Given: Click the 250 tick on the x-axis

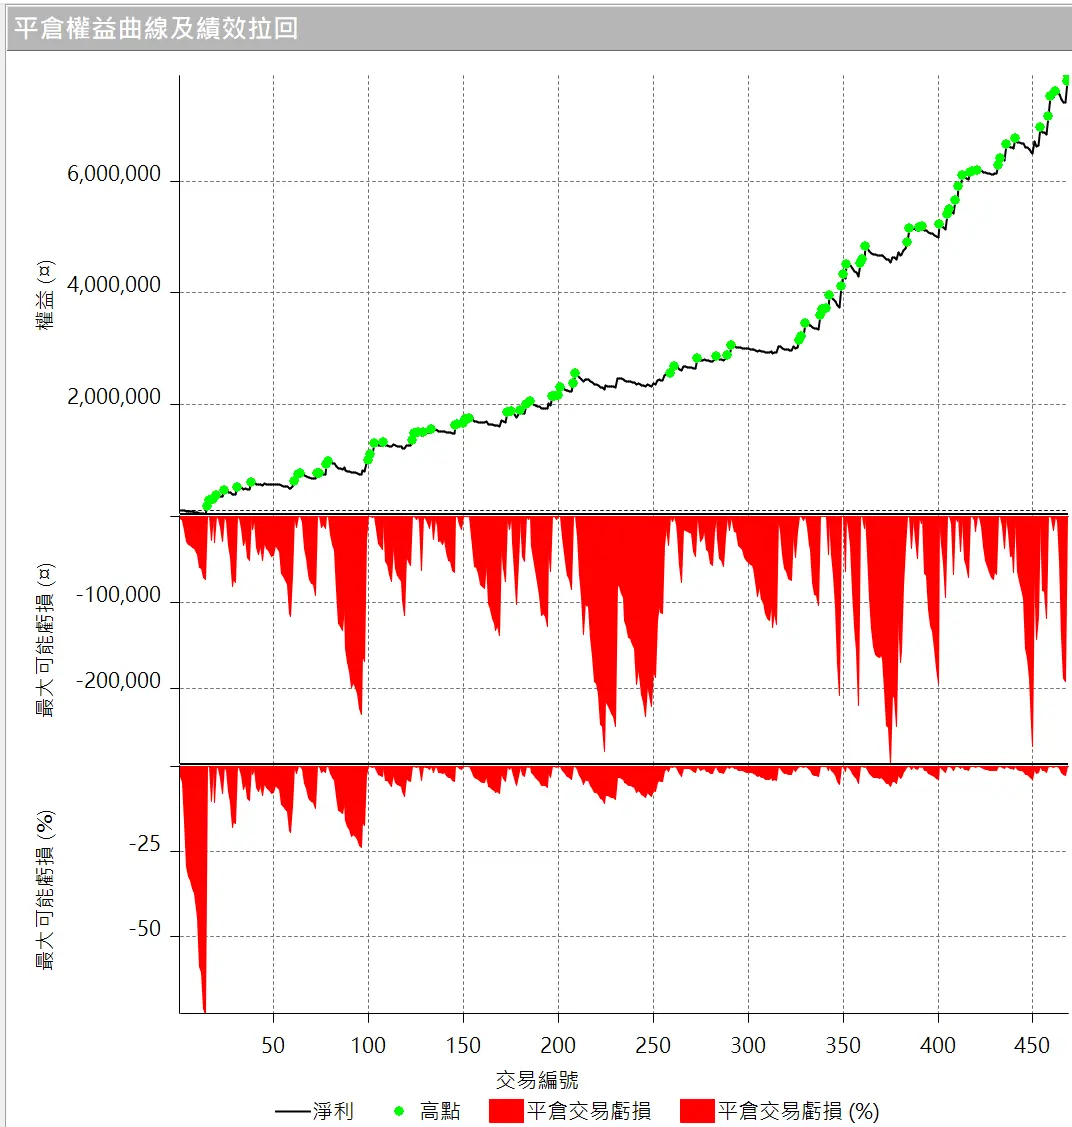Looking at the screenshot, I should pos(653,1046).
